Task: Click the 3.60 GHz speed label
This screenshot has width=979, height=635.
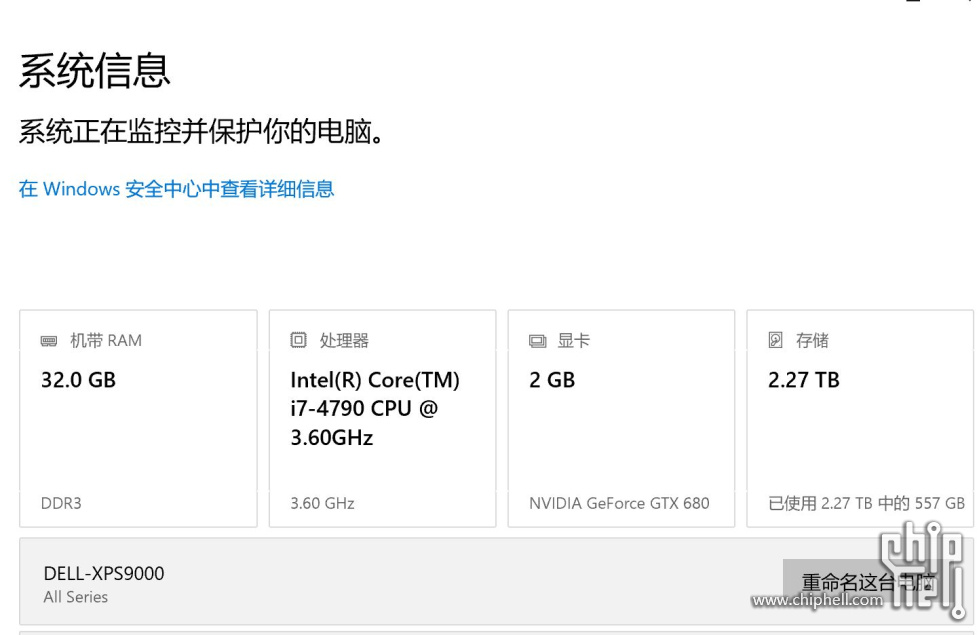Action: click(x=322, y=503)
